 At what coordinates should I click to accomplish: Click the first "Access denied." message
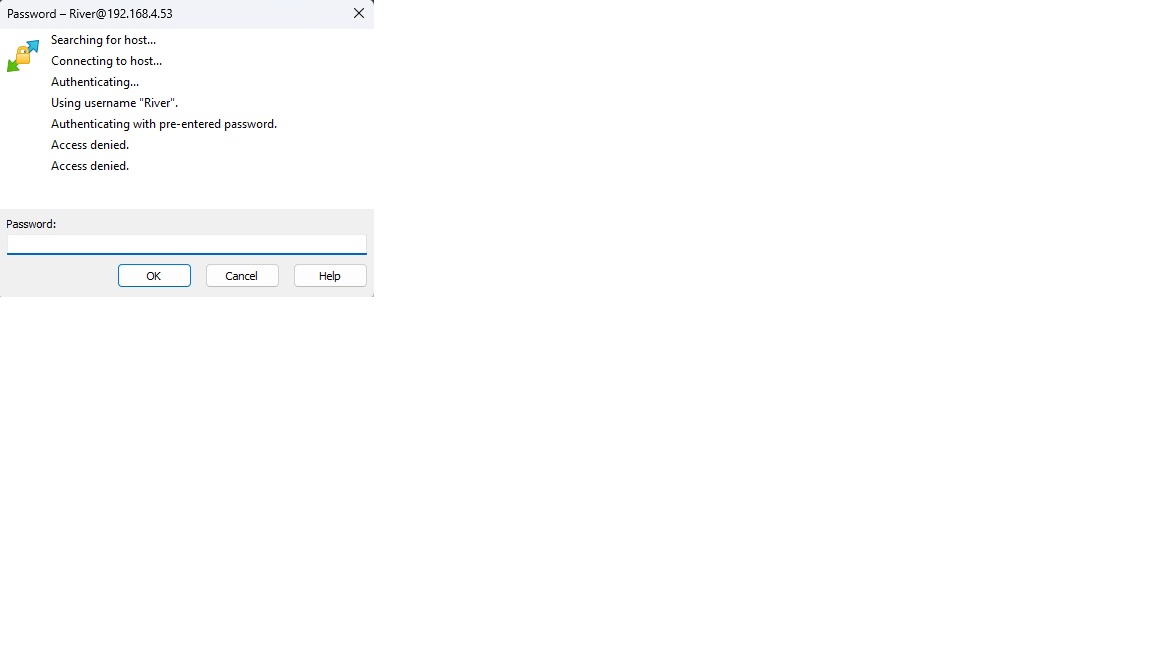coord(90,145)
